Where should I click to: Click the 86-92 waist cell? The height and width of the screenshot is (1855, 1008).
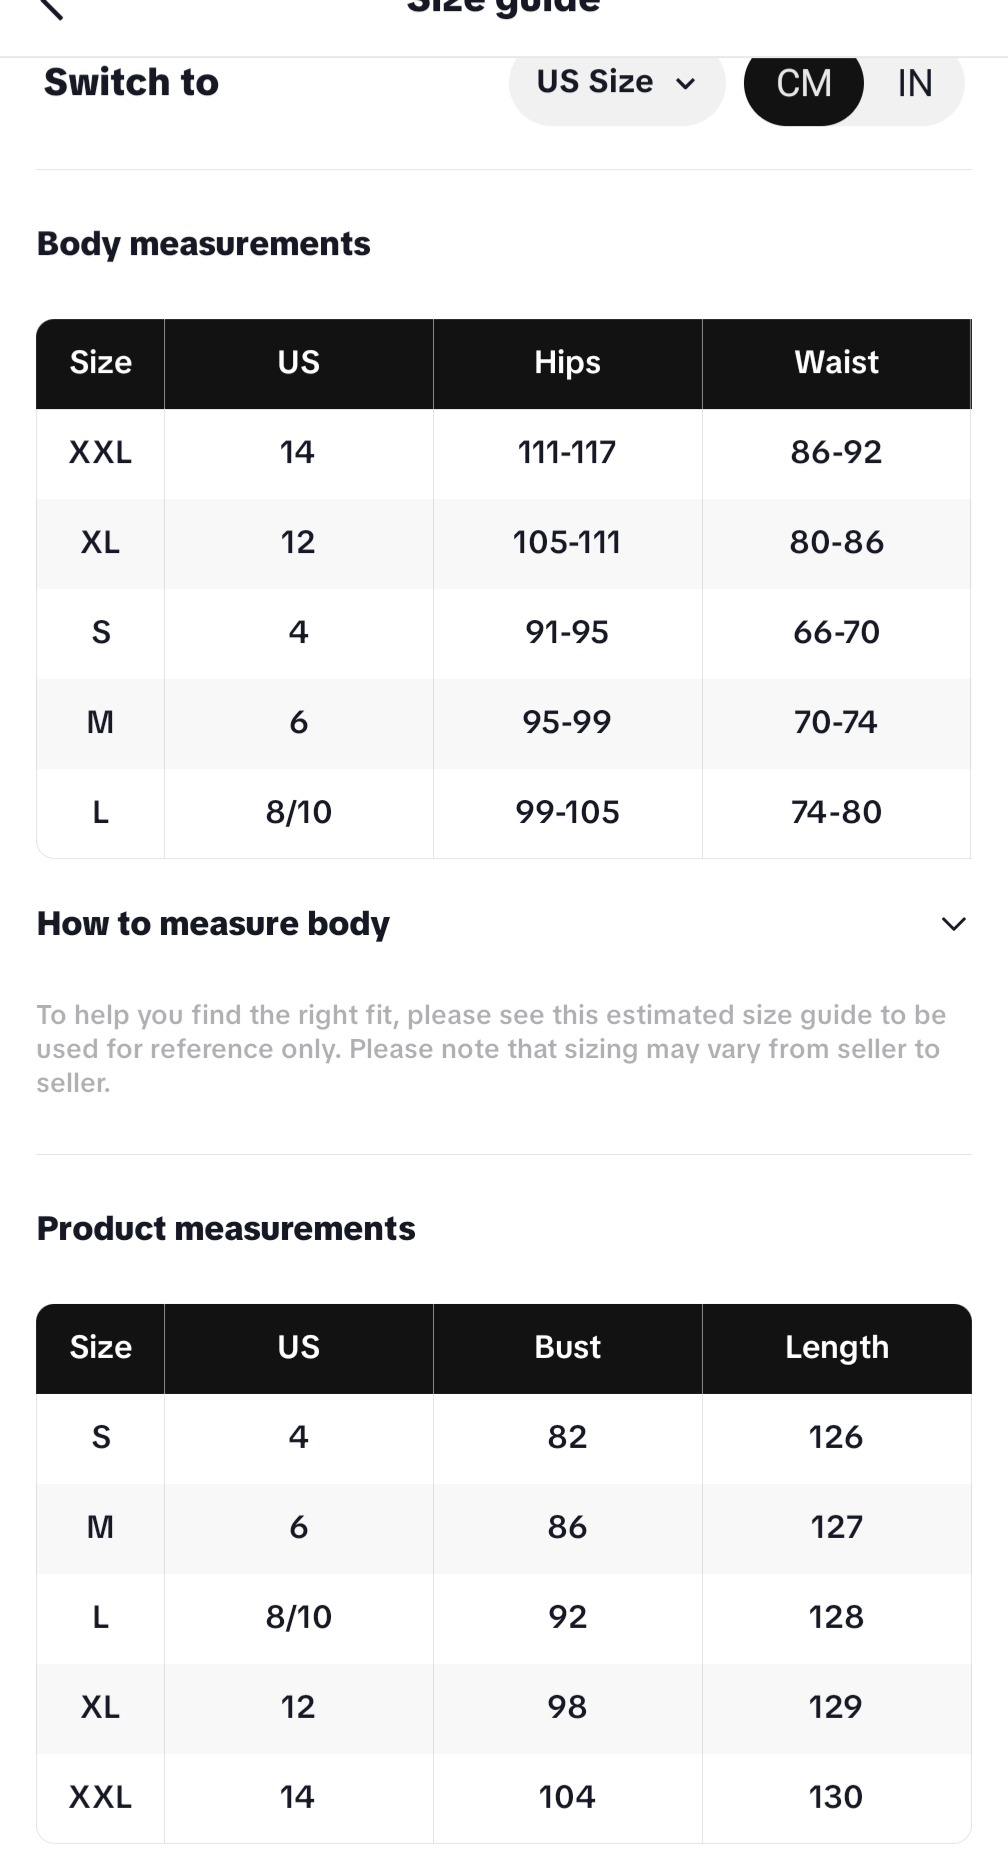[x=836, y=453]
